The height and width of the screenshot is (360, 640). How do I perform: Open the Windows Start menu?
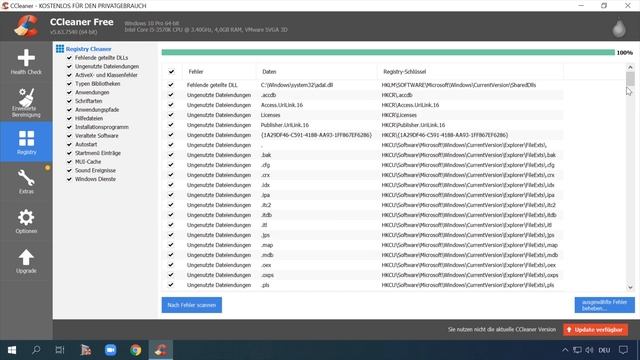pos(12,350)
